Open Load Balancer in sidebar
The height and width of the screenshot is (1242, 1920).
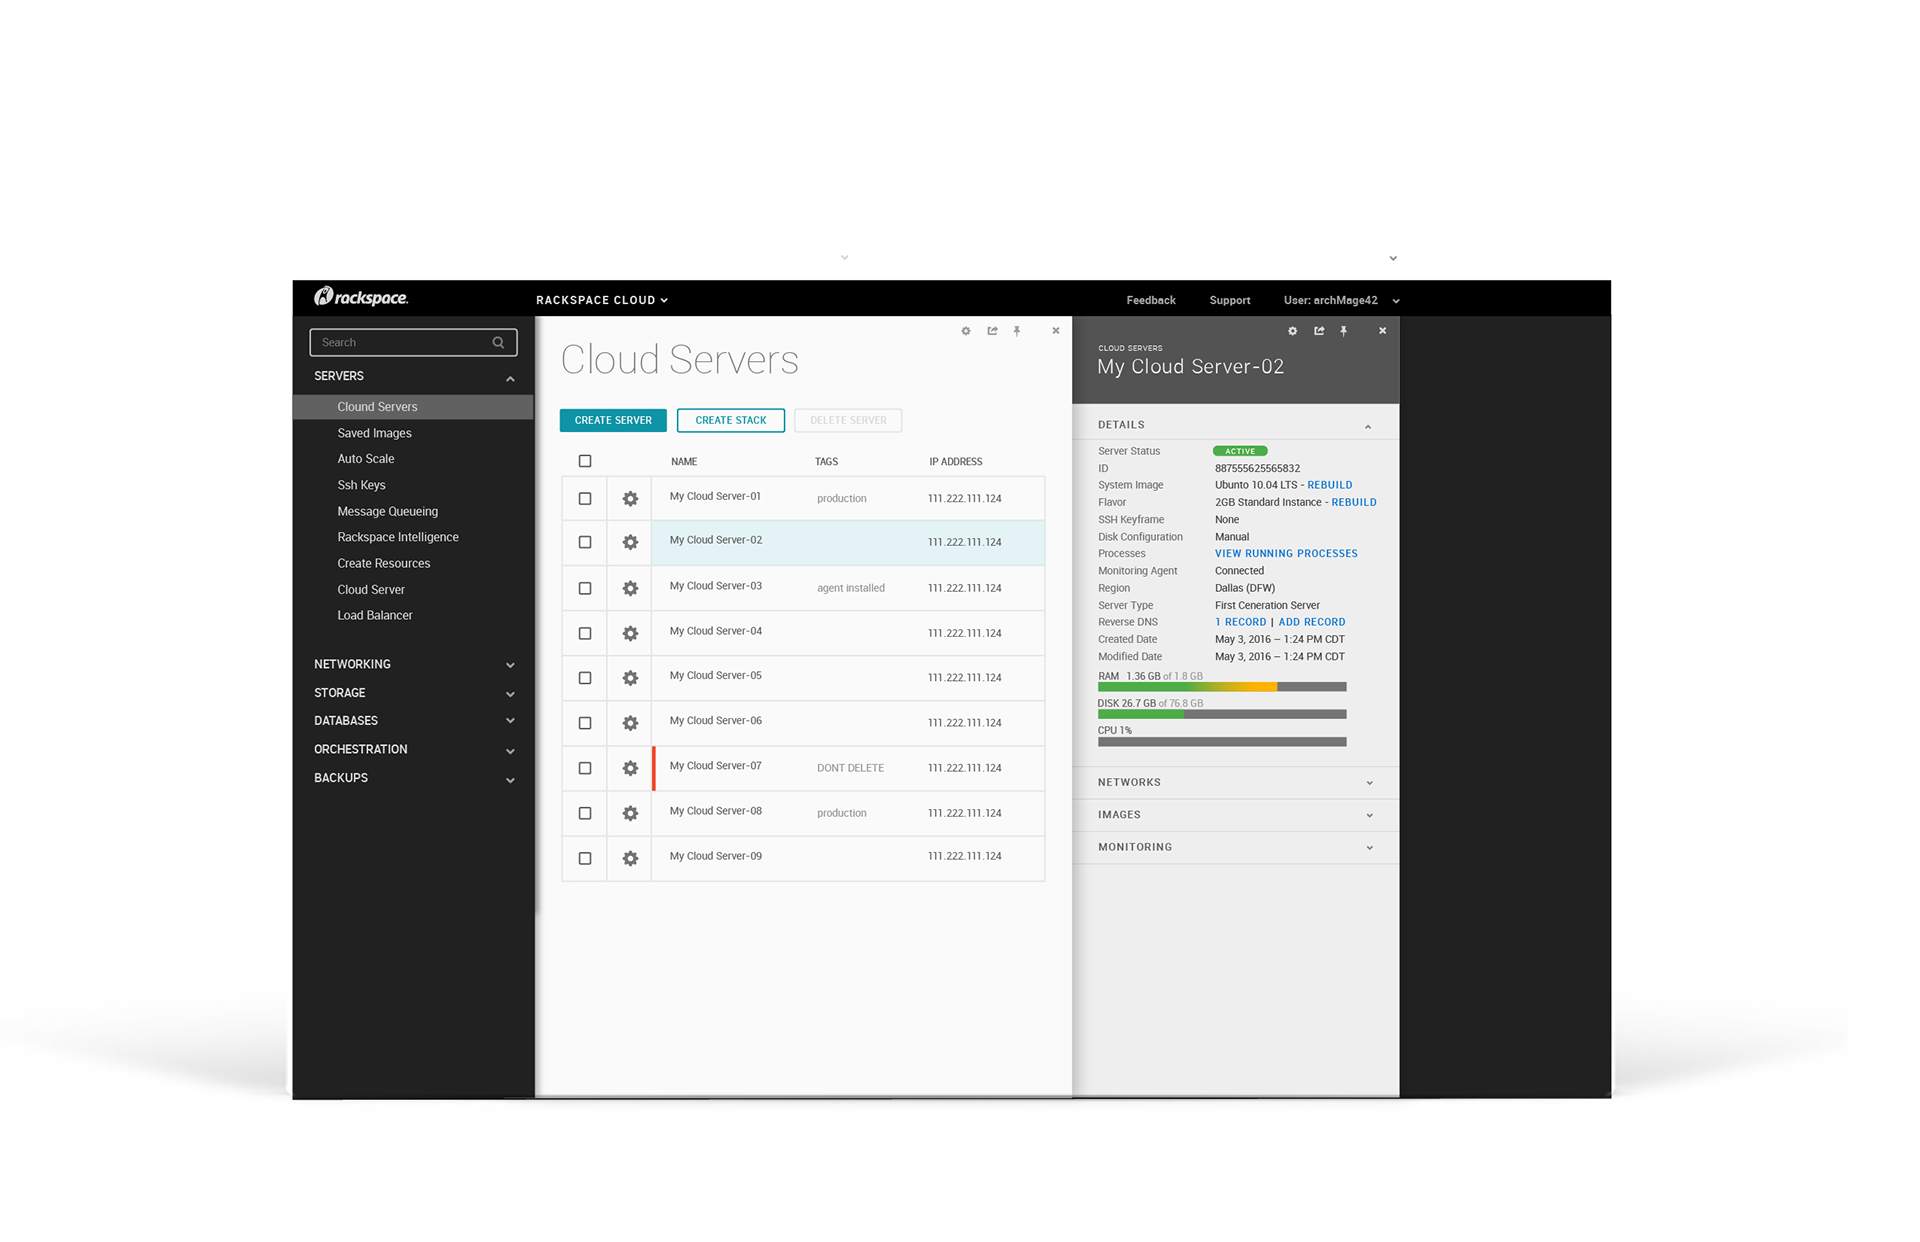click(375, 615)
